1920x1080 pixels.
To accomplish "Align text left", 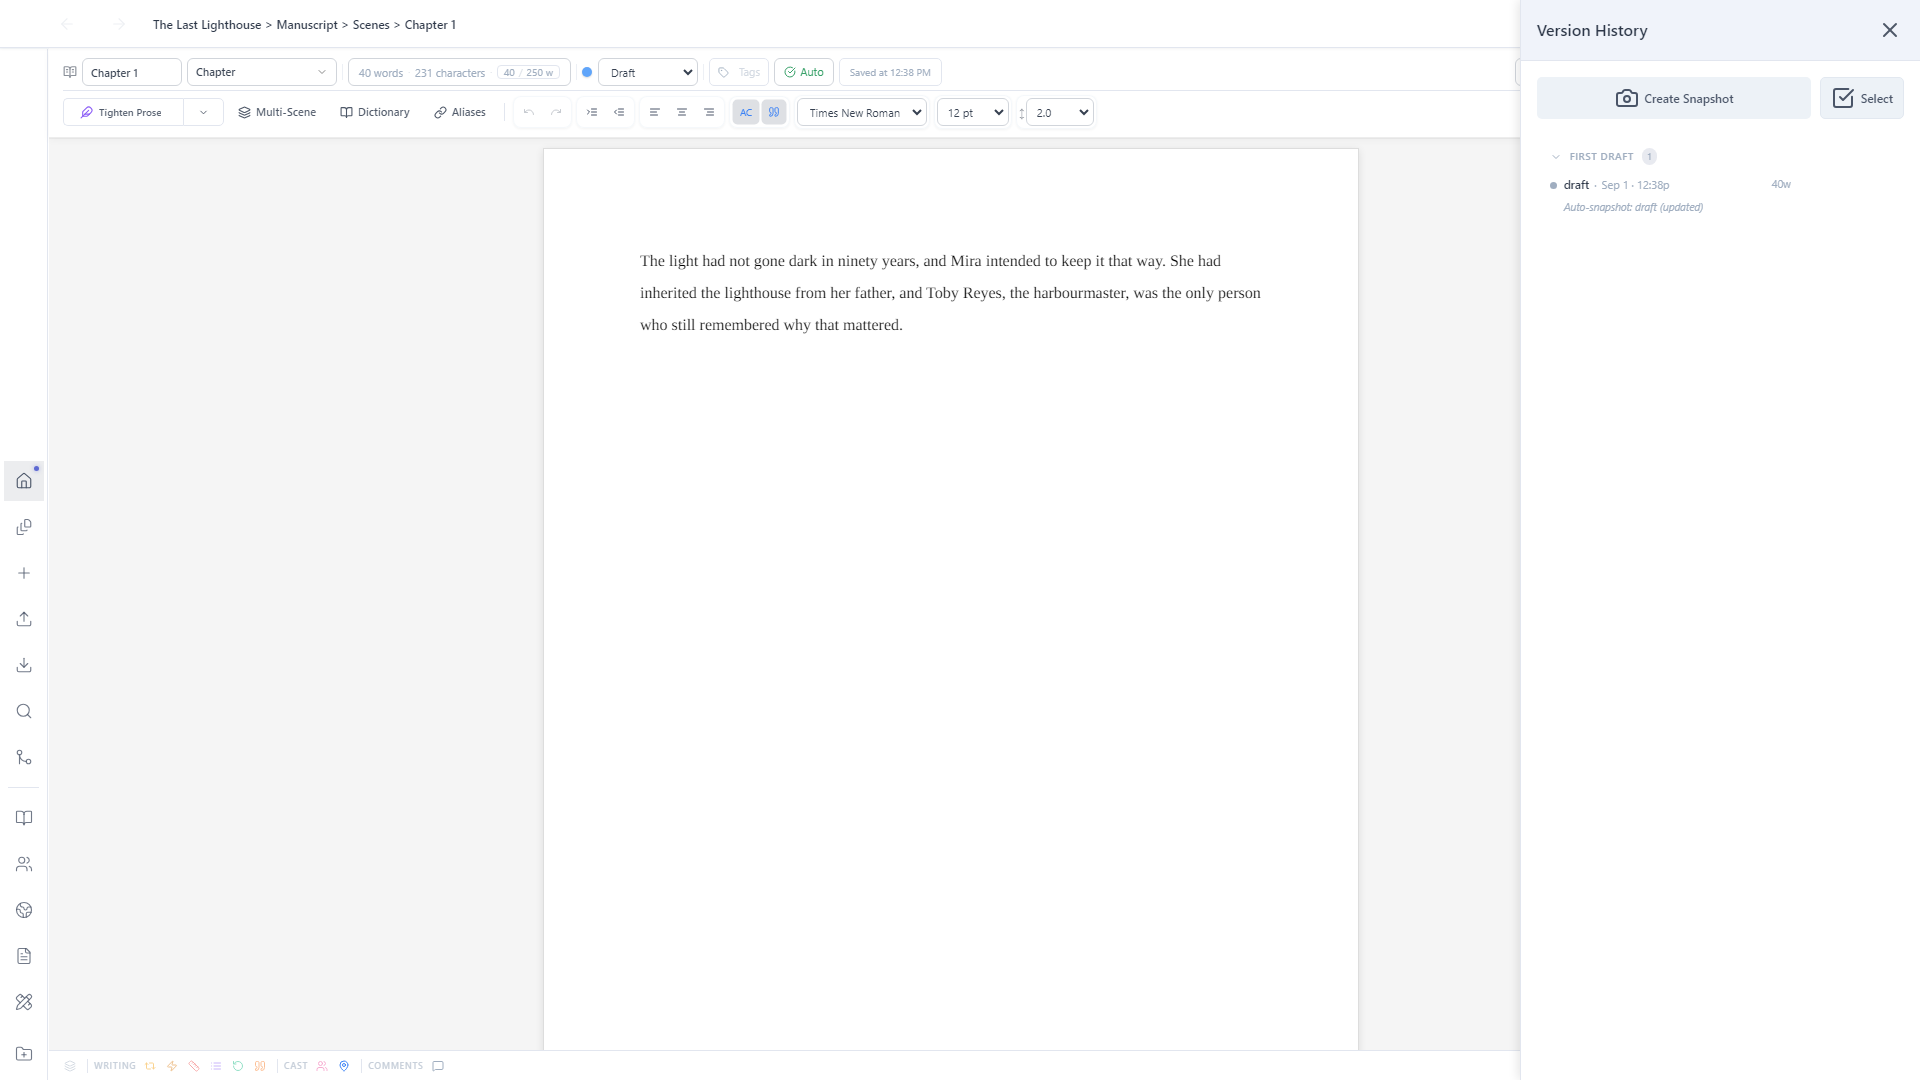I will coord(655,112).
